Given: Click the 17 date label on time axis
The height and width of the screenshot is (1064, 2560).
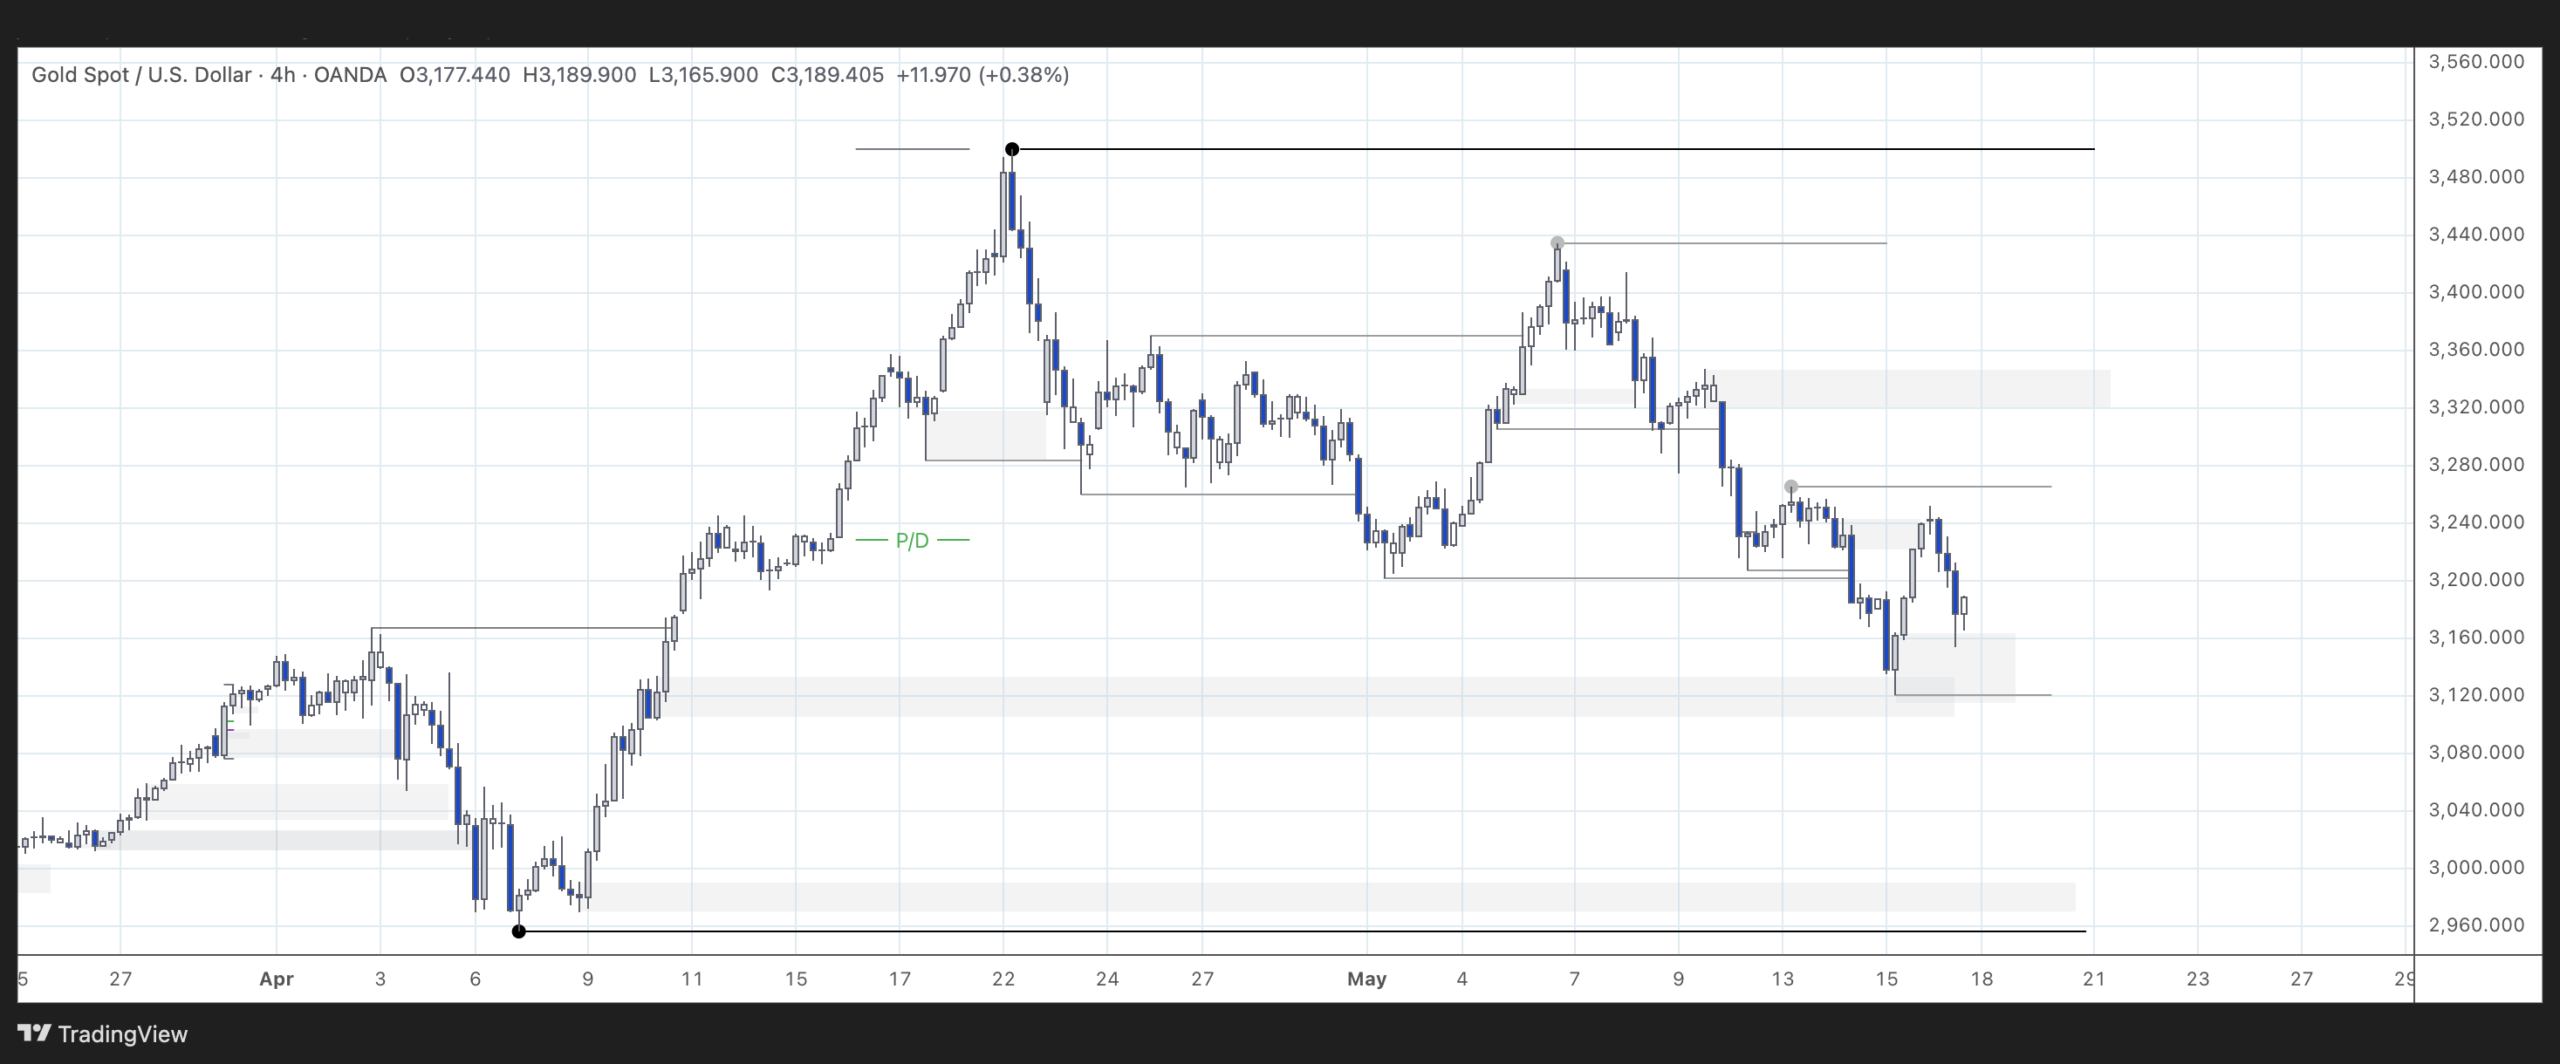Looking at the screenshot, I should click(899, 979).
